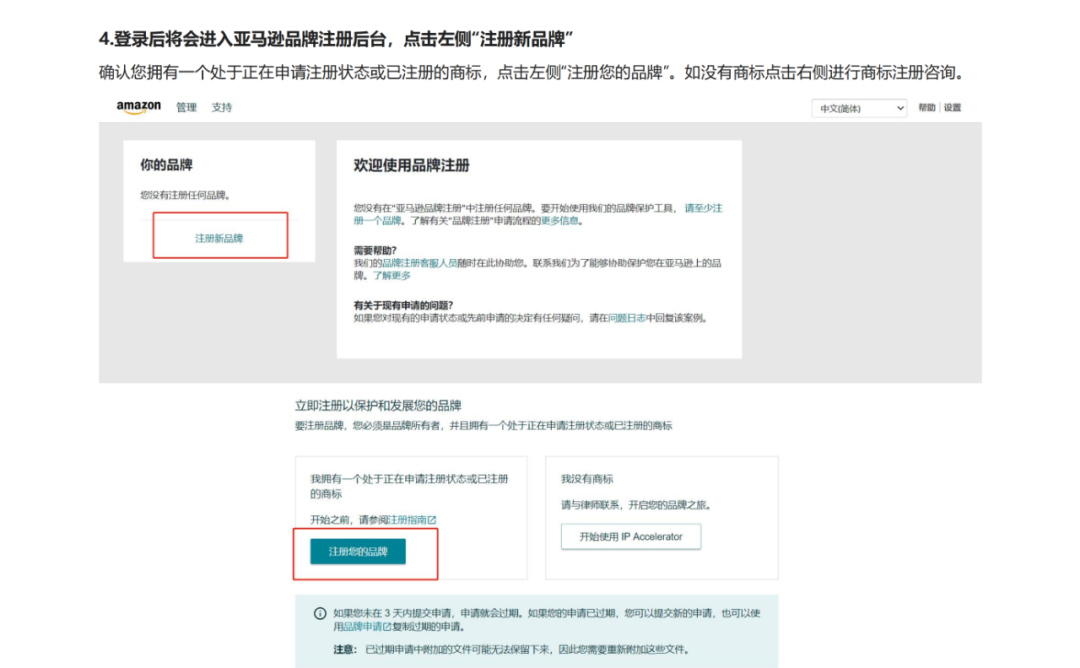Click the 注册新品牌 link

click(x=219, y=238)
